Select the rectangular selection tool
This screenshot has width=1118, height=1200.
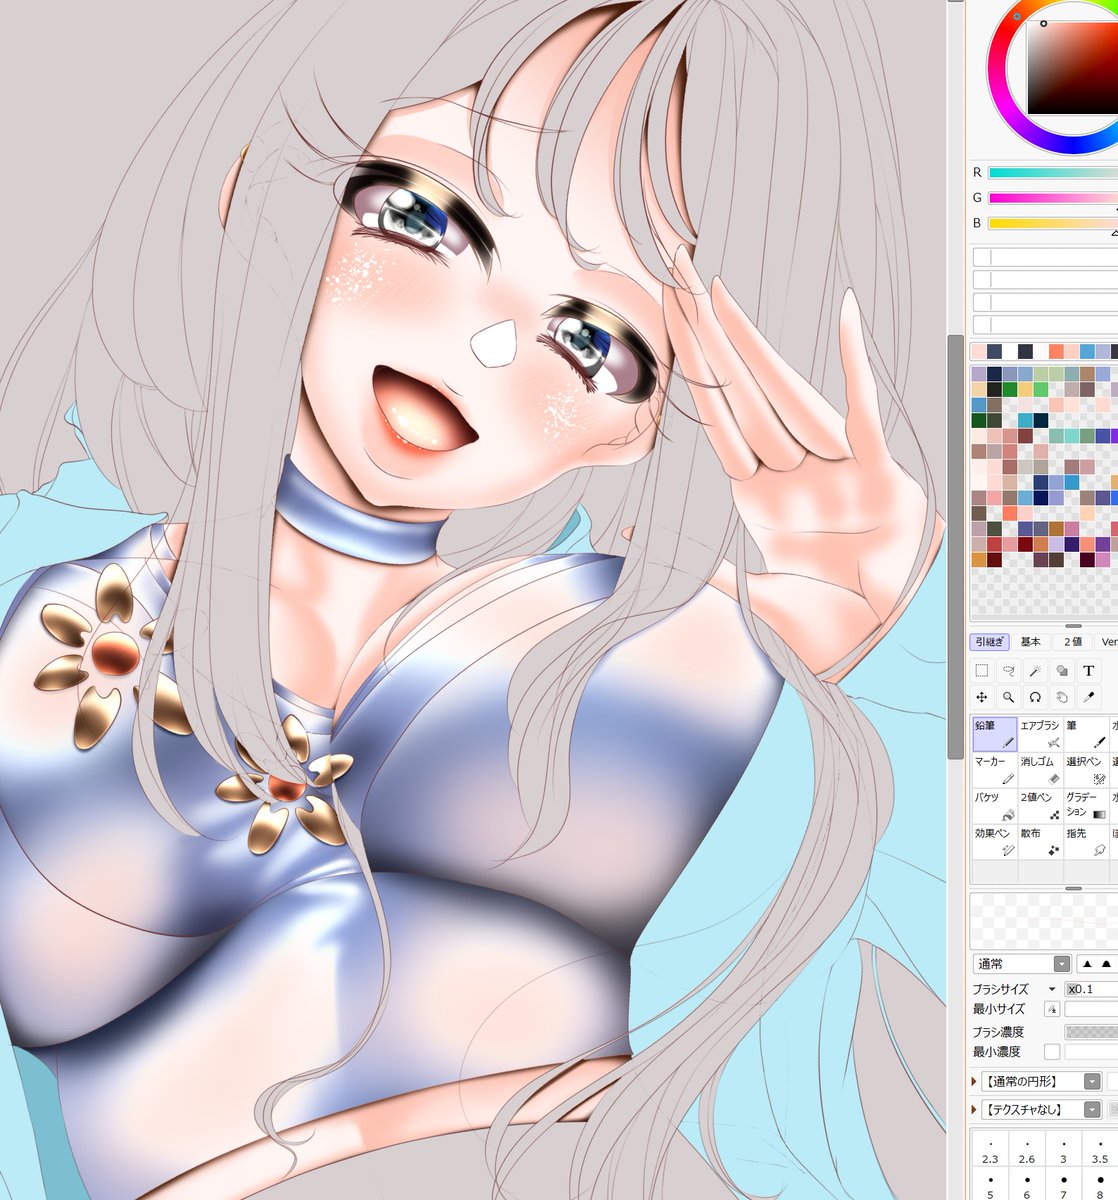[x=982, y=671]
